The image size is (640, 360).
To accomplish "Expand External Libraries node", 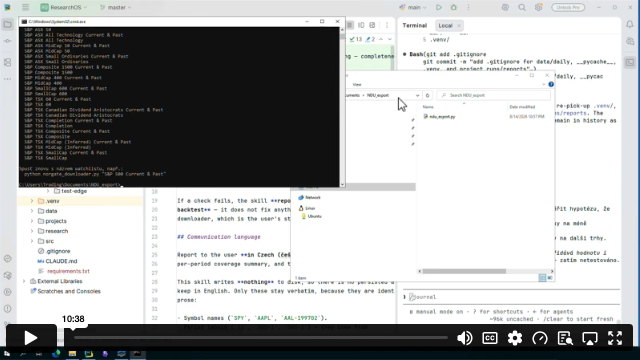I will click(x=24, y=281).
